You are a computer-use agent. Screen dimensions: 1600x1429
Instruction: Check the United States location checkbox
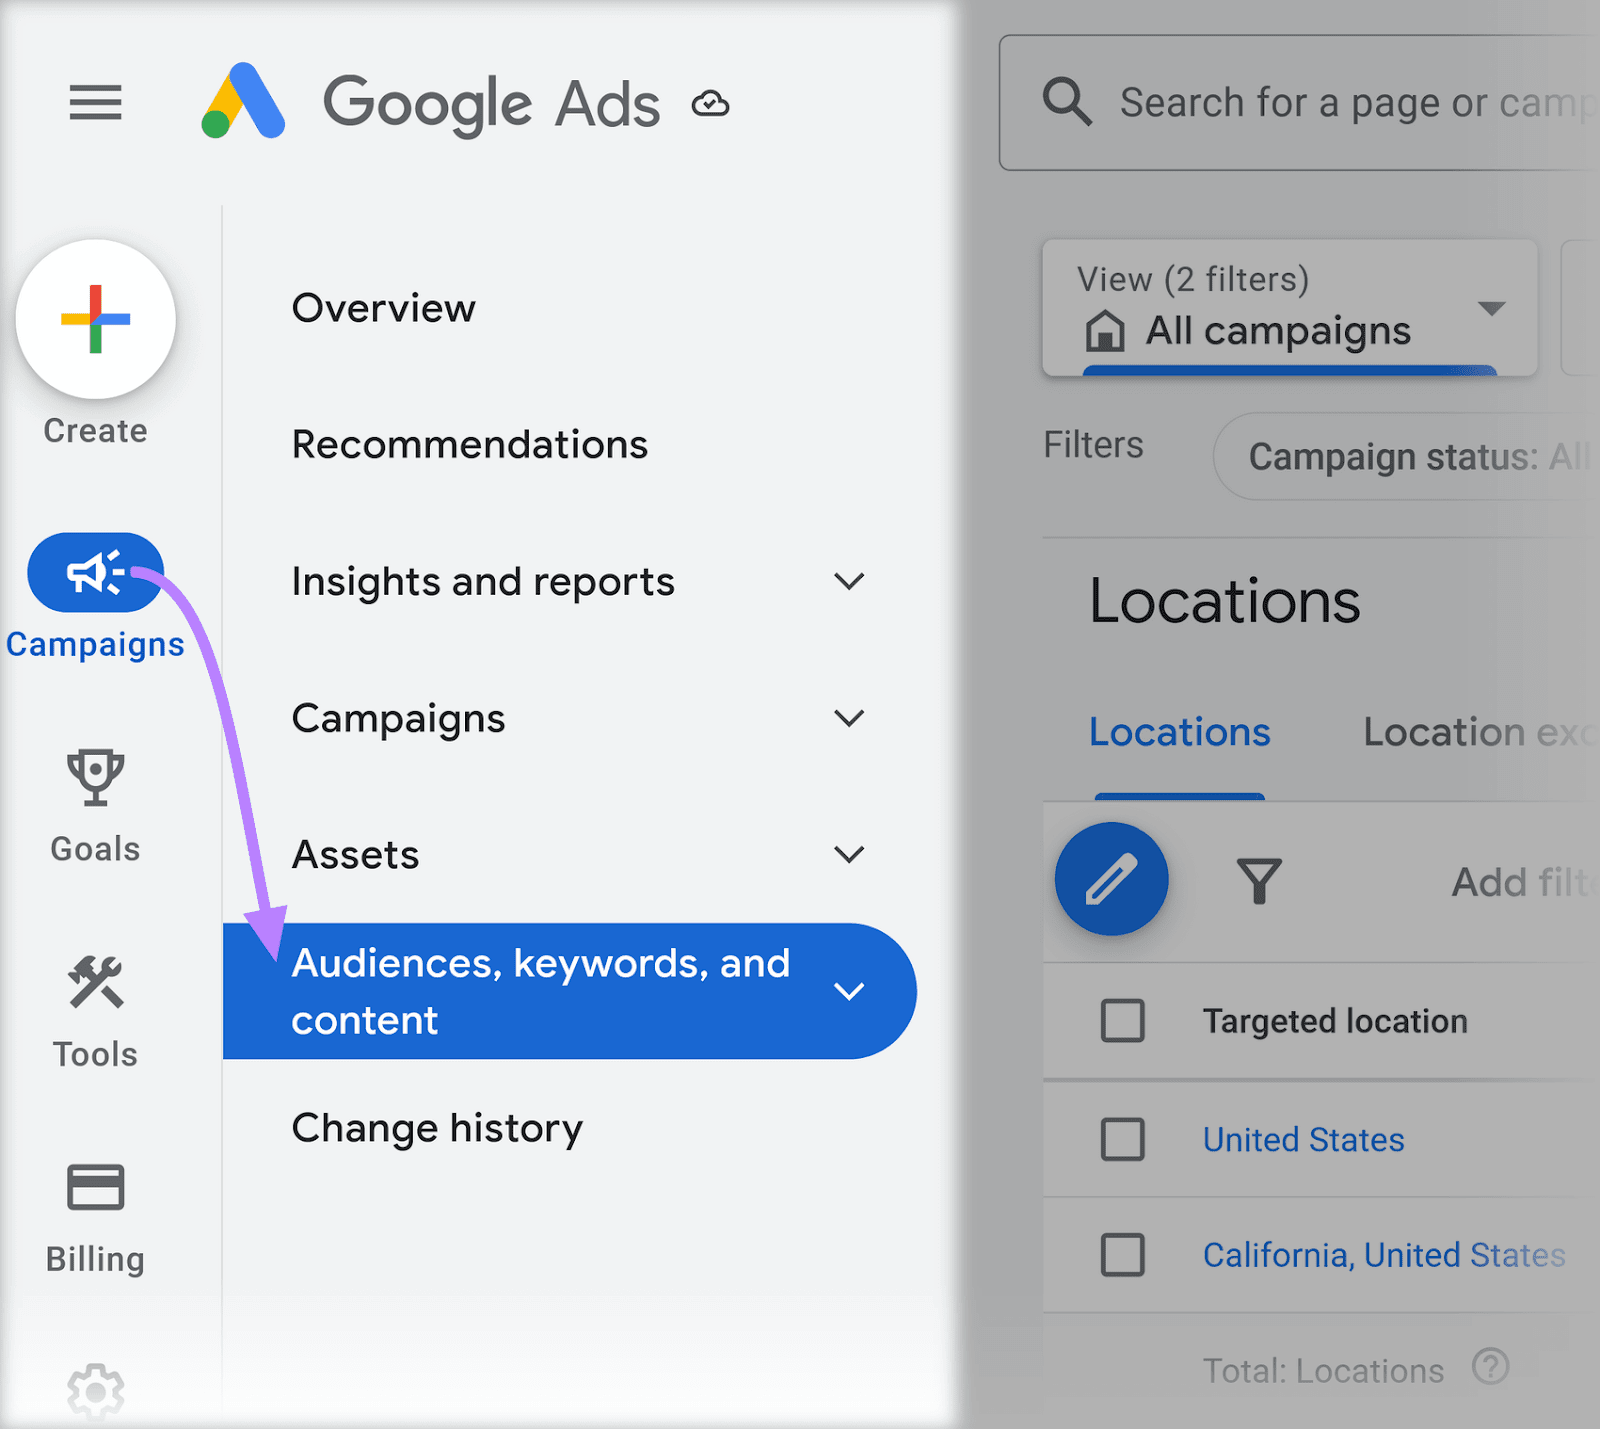1122,1139
